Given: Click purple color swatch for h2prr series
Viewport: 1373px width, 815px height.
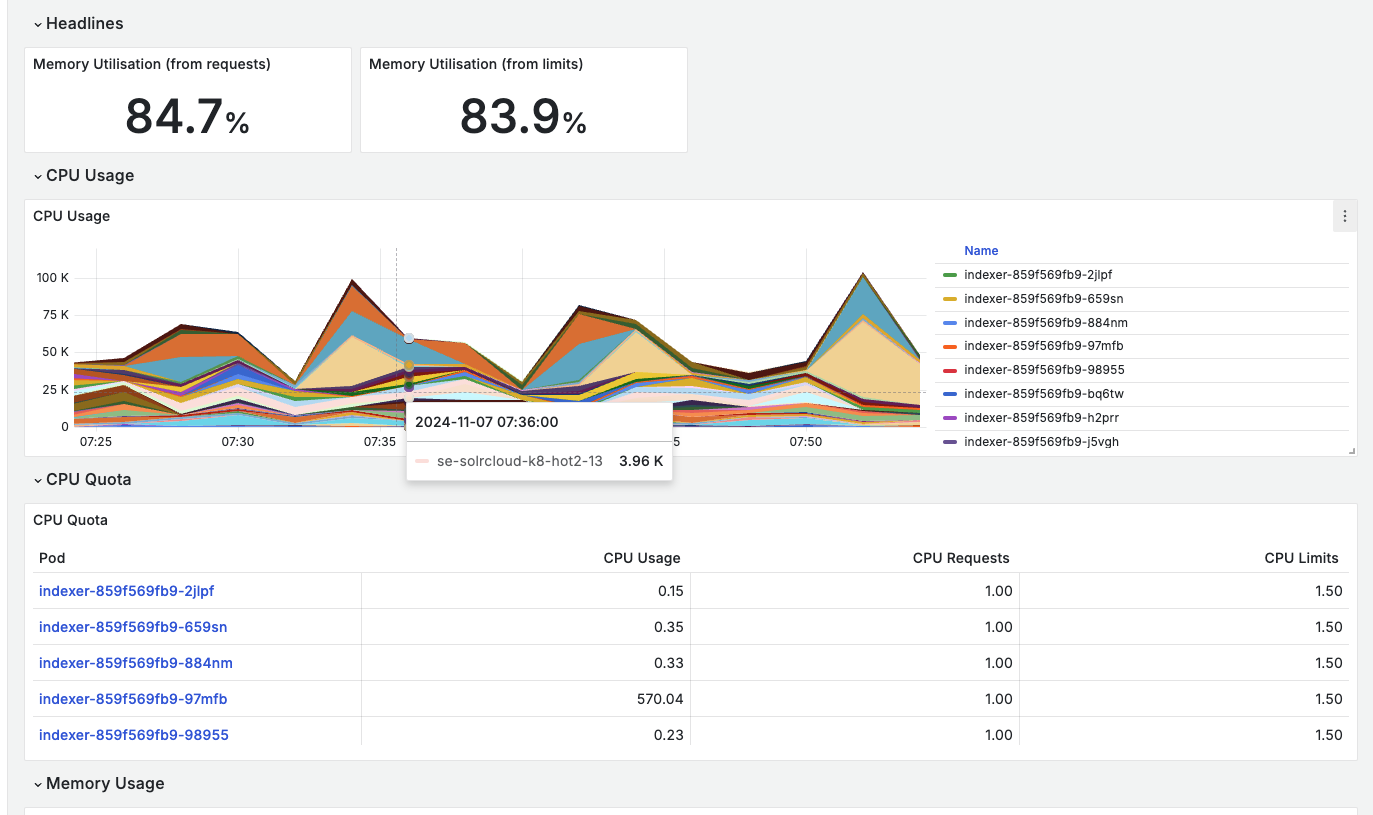Looking at the screenshot, I should point(950,417).
